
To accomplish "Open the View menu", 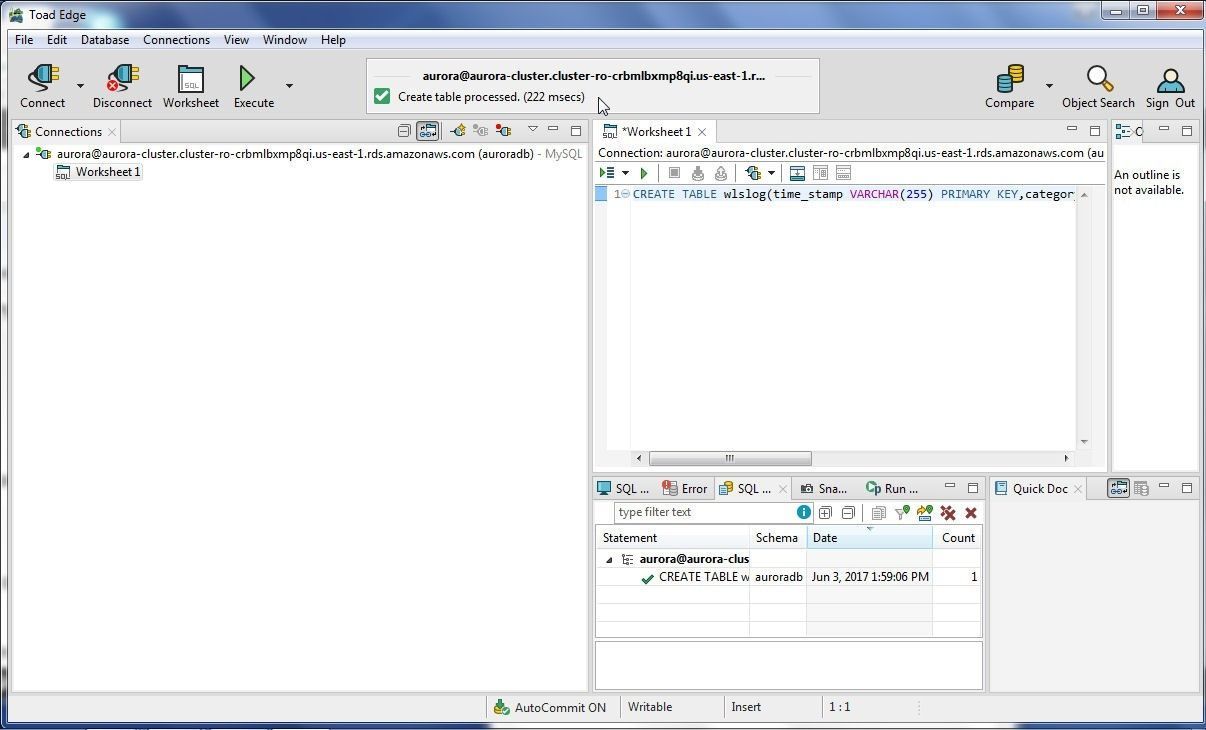I will [236, 40].
